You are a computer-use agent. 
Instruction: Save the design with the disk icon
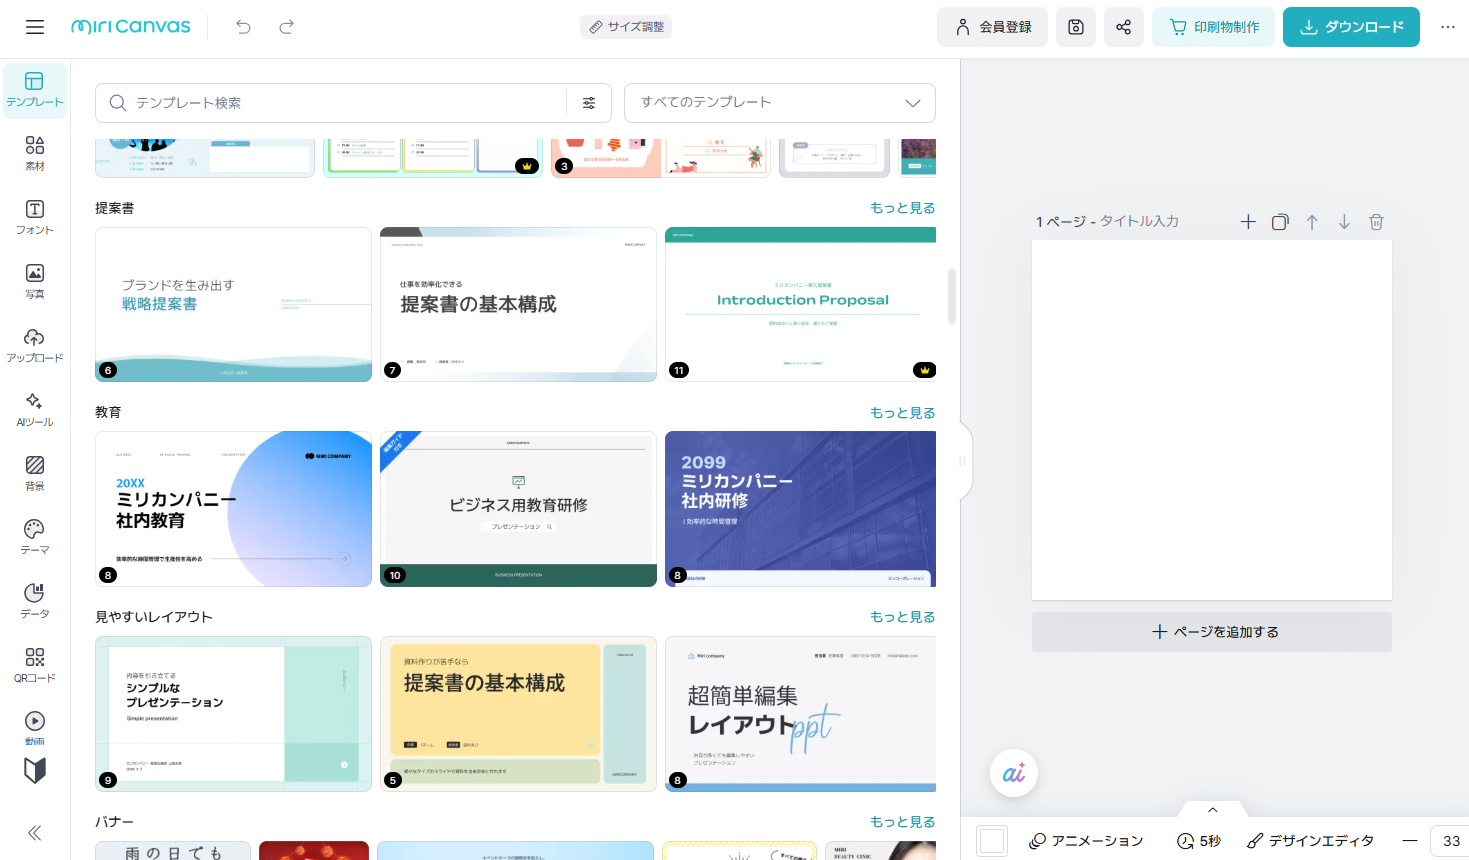(1076, 27)
